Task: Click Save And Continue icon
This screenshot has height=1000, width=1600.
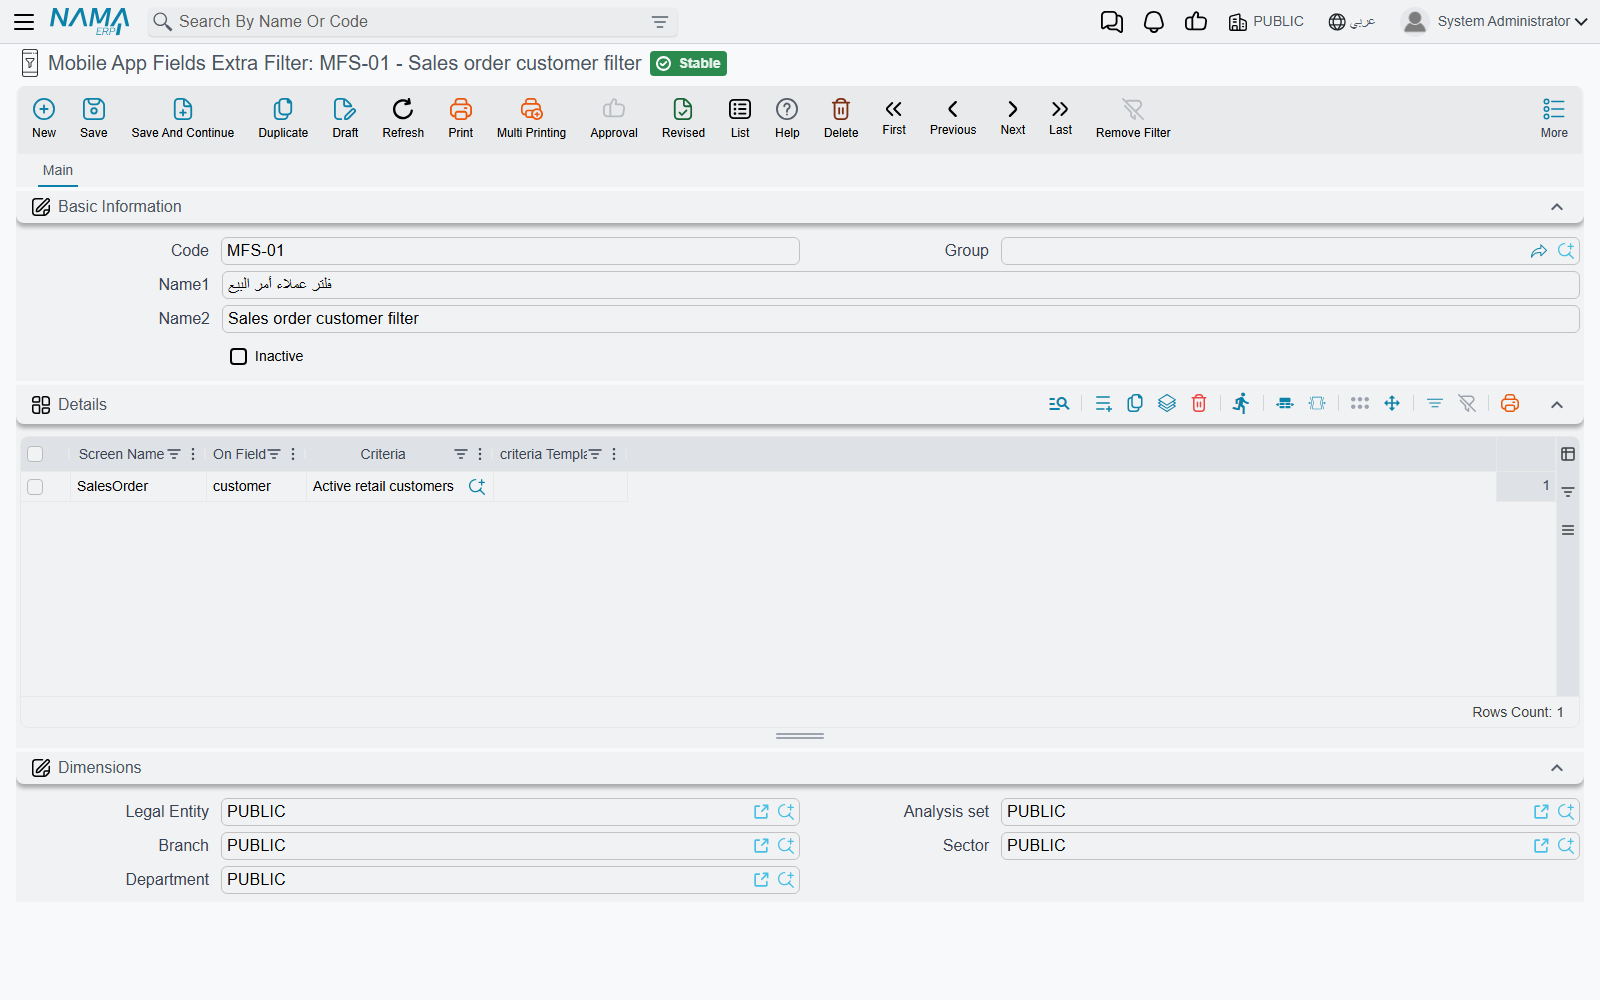Action: tap(183, 109)
